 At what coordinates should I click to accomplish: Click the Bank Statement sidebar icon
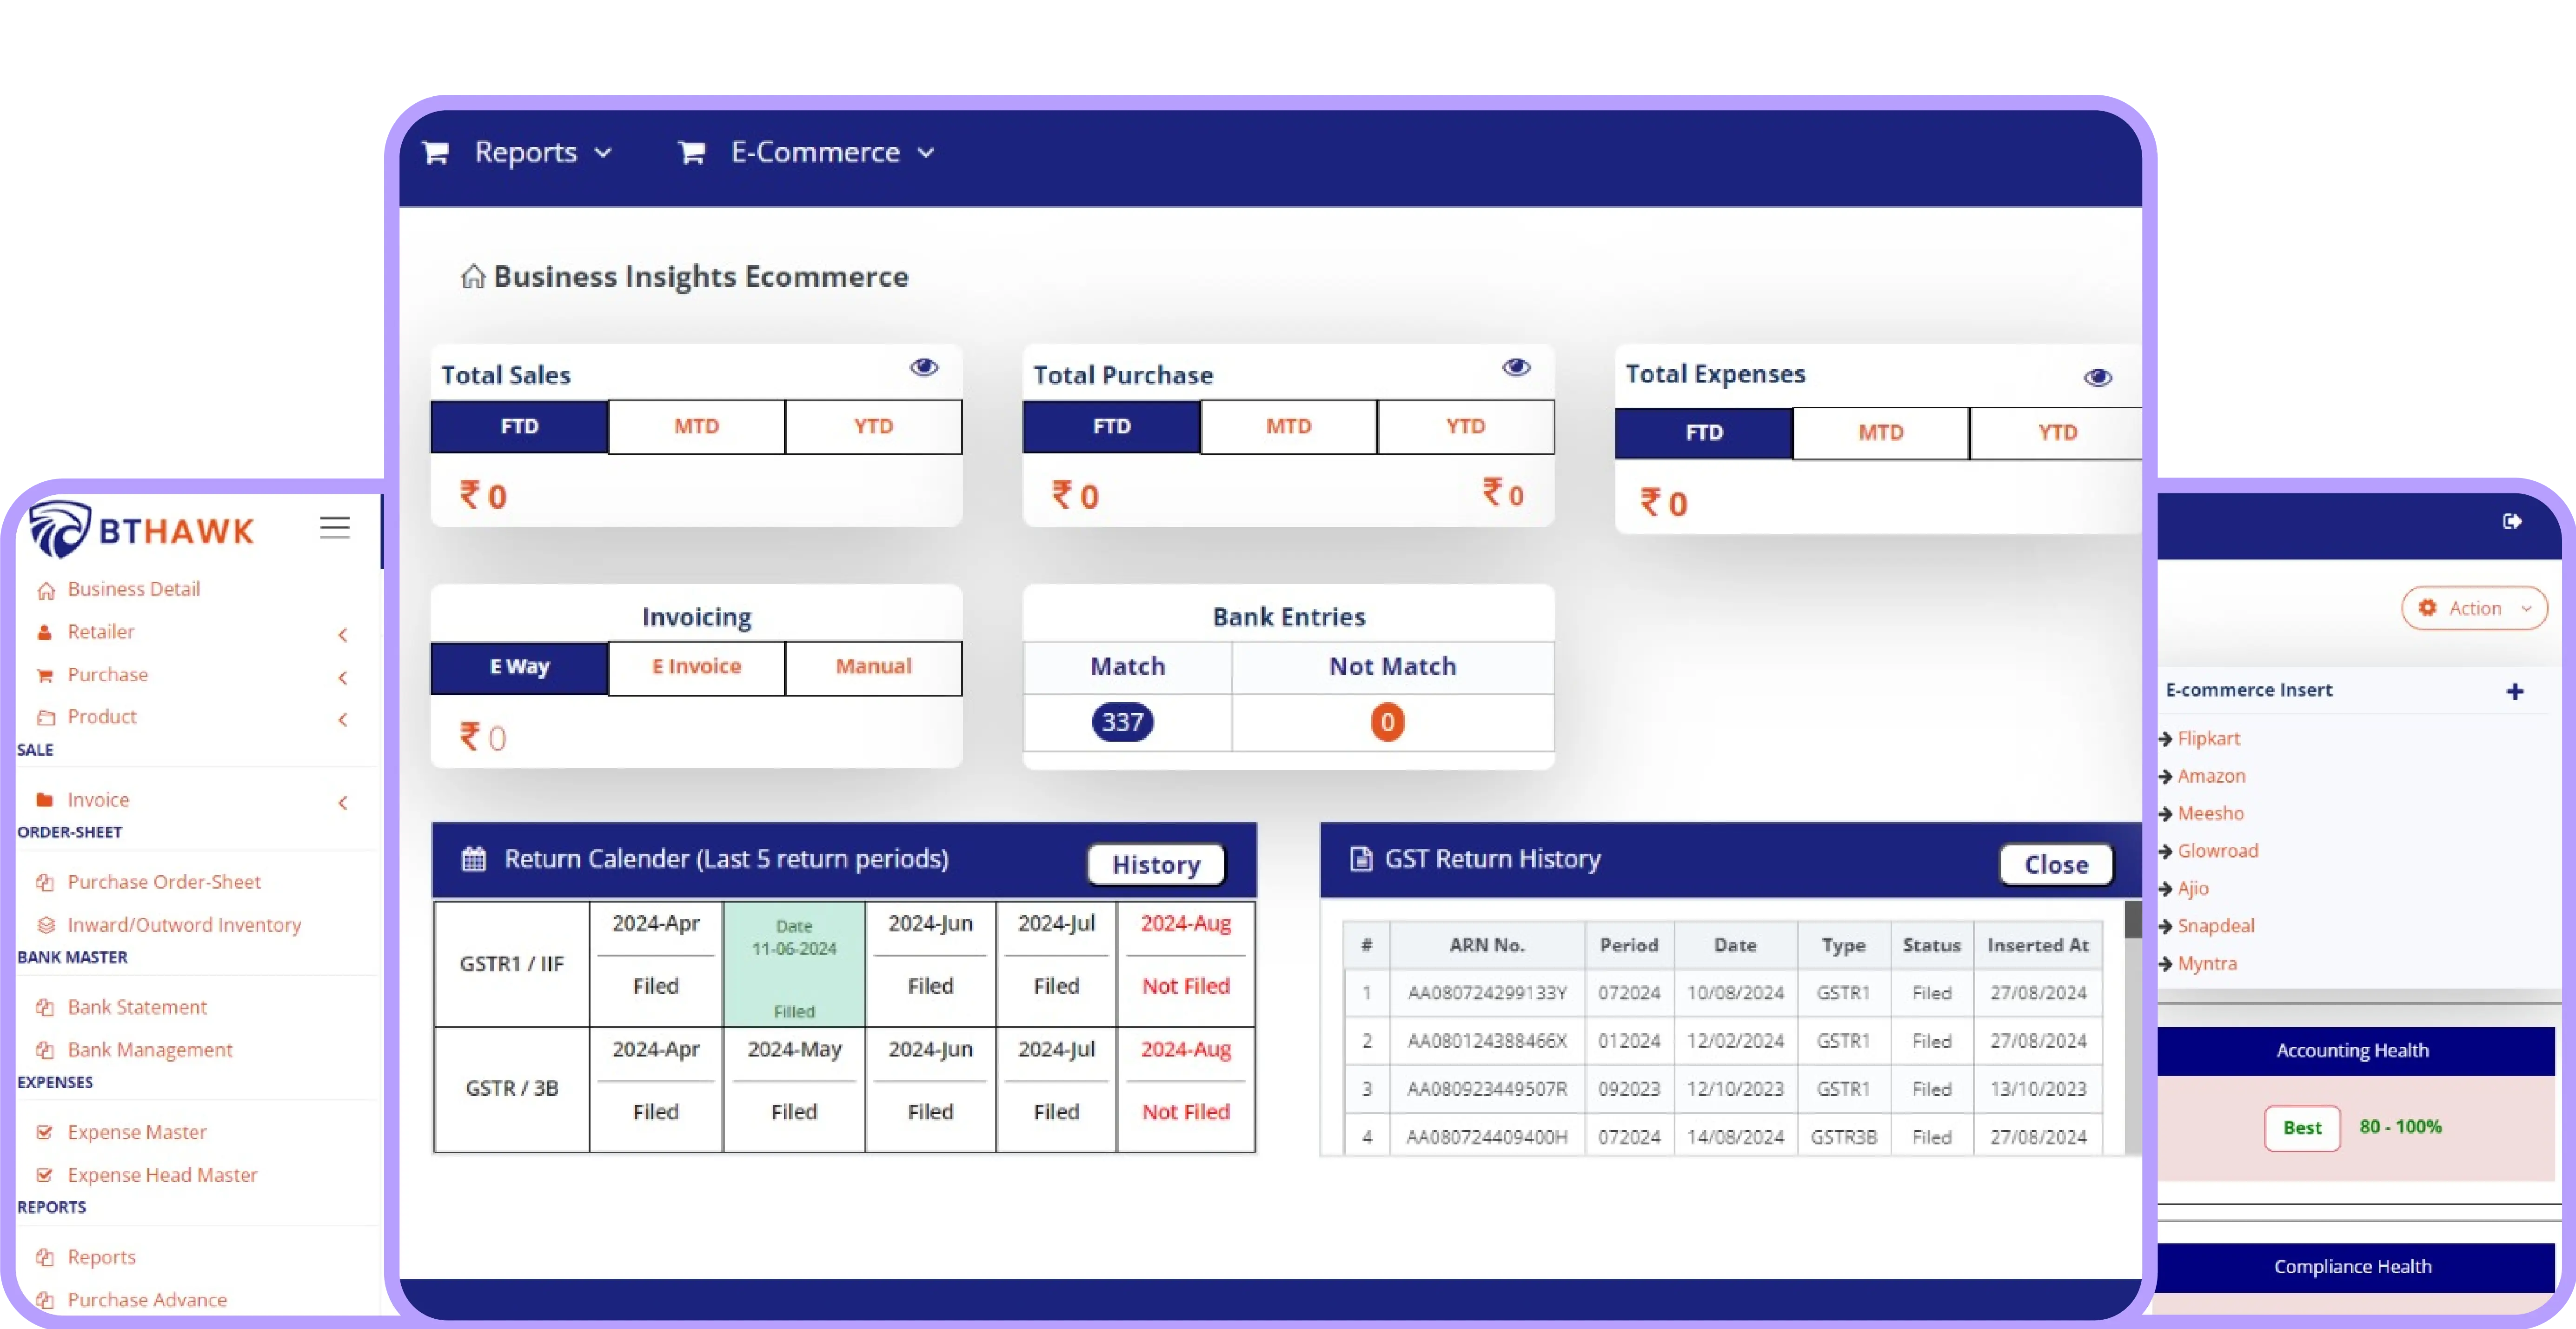coord(45,1007)
